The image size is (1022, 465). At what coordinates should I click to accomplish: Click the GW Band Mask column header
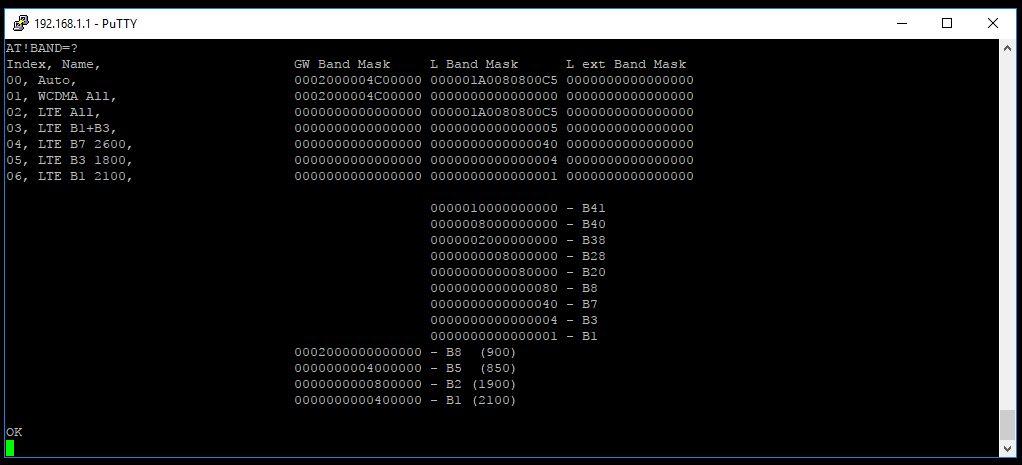pos(341,64)
